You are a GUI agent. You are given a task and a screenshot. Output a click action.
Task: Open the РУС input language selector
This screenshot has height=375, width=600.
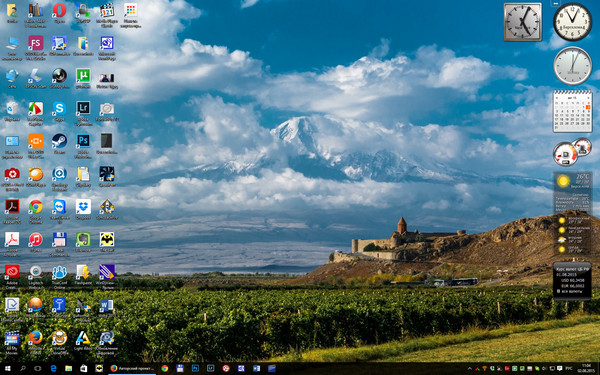point(569,368)
